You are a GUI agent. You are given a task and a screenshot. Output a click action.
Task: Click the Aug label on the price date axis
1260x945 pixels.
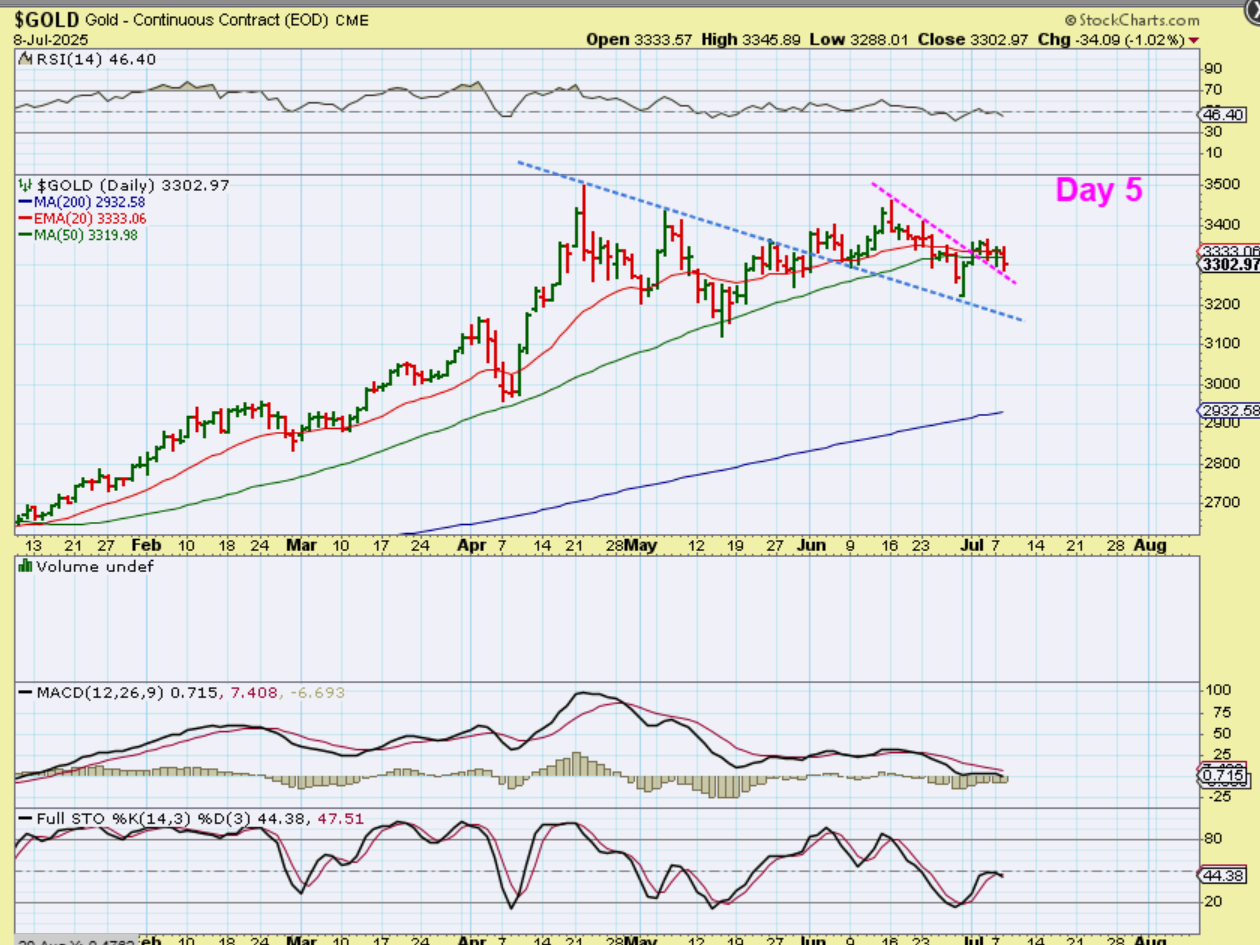click(x=1152, y=545)
